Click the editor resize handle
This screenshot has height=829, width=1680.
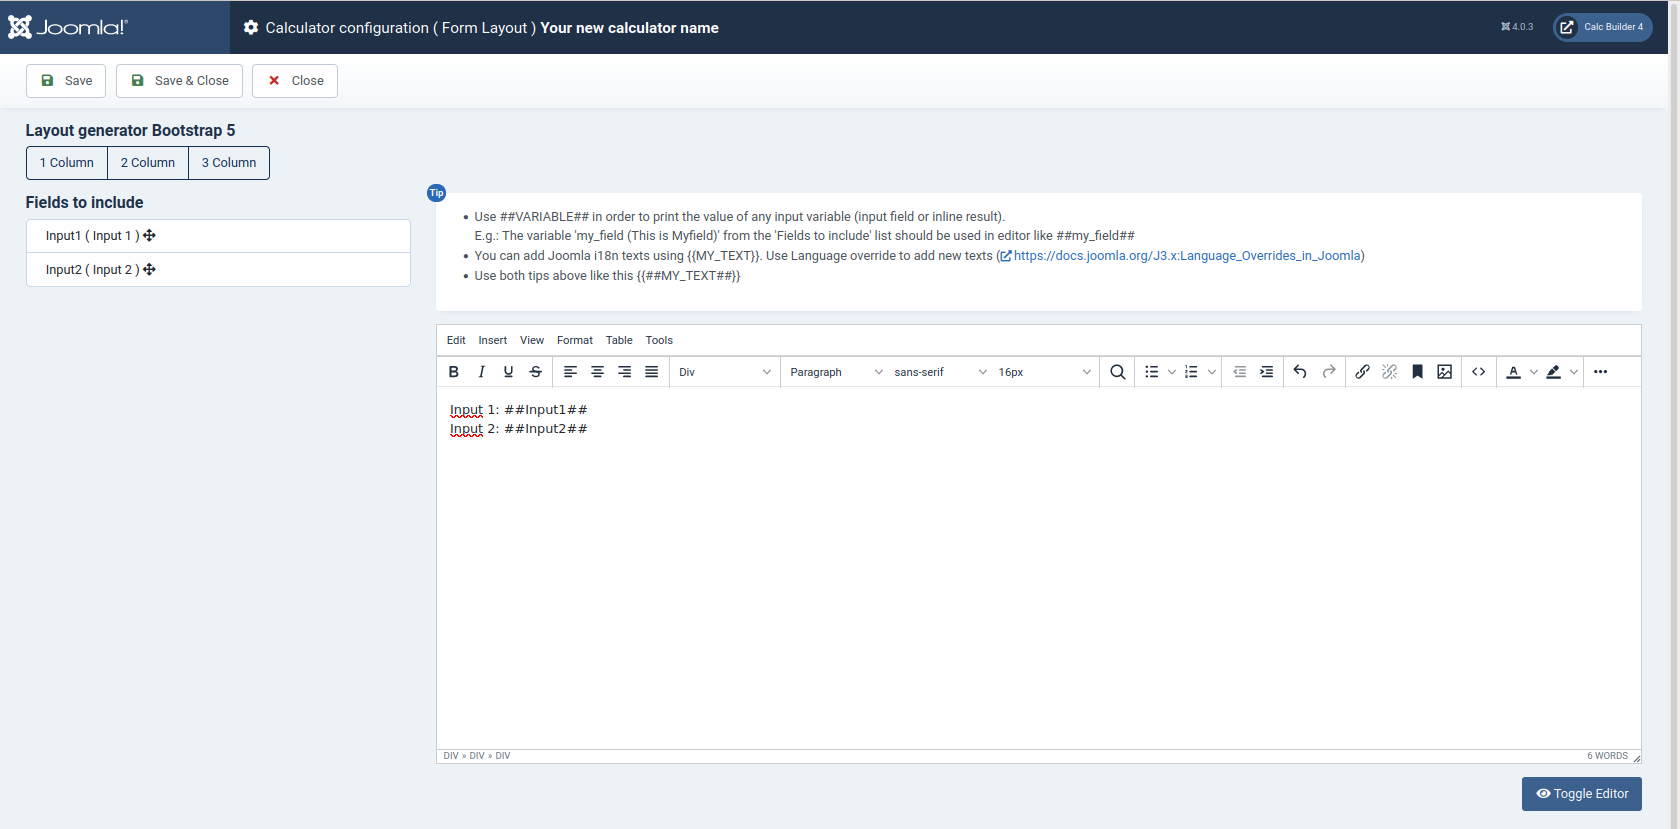[x=1636, y=758]
